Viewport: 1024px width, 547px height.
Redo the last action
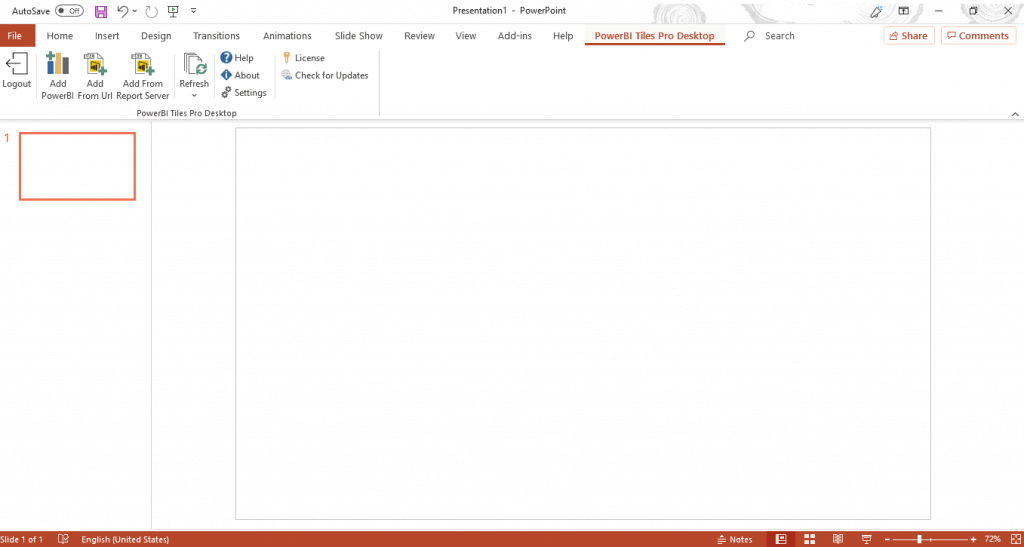[152, 11]
